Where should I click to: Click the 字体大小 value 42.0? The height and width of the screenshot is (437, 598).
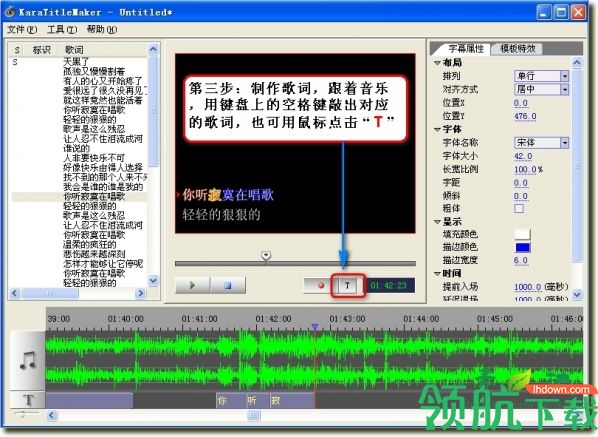523,156
